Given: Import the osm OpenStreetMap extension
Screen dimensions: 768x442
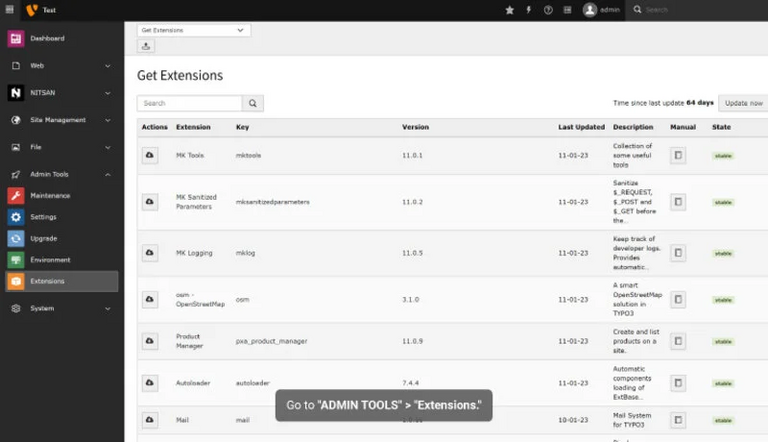Looking at the screenshot, I should point(150,299).
